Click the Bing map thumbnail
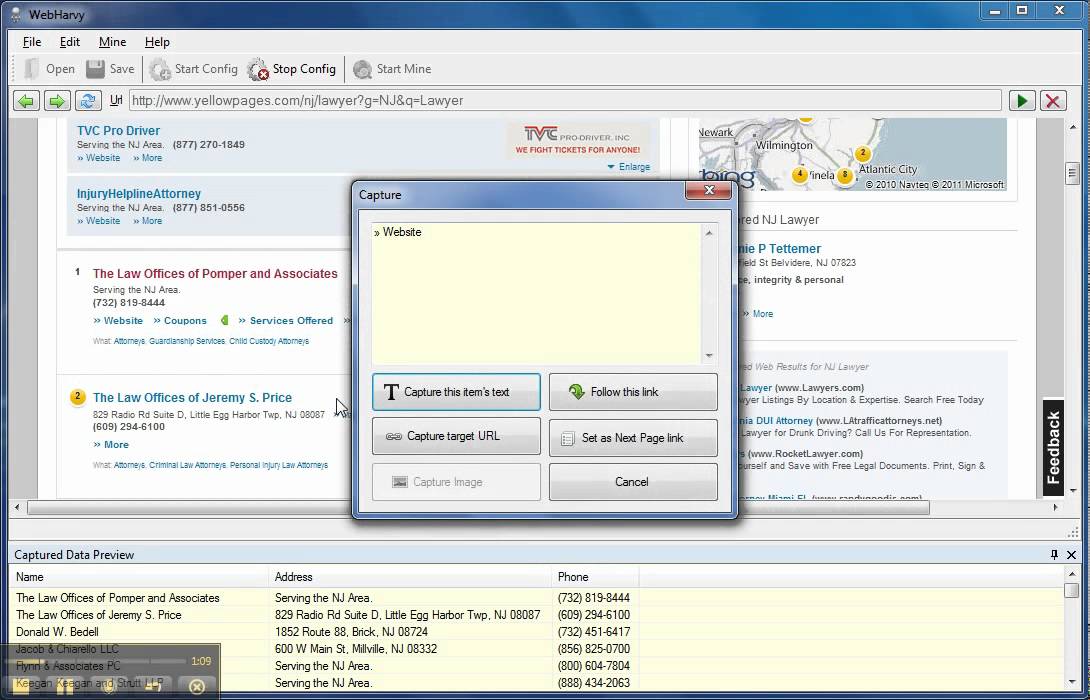Image resolution: width=1090 pixels, height=700 pixels. (x=853, y=154)
